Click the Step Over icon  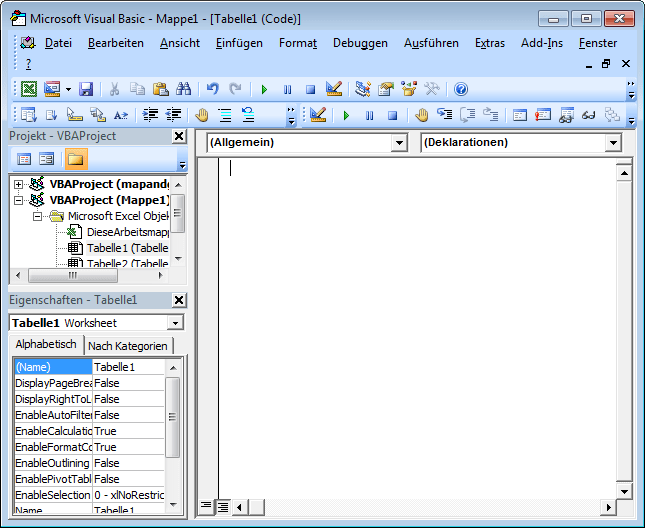[x=468, y=115]
